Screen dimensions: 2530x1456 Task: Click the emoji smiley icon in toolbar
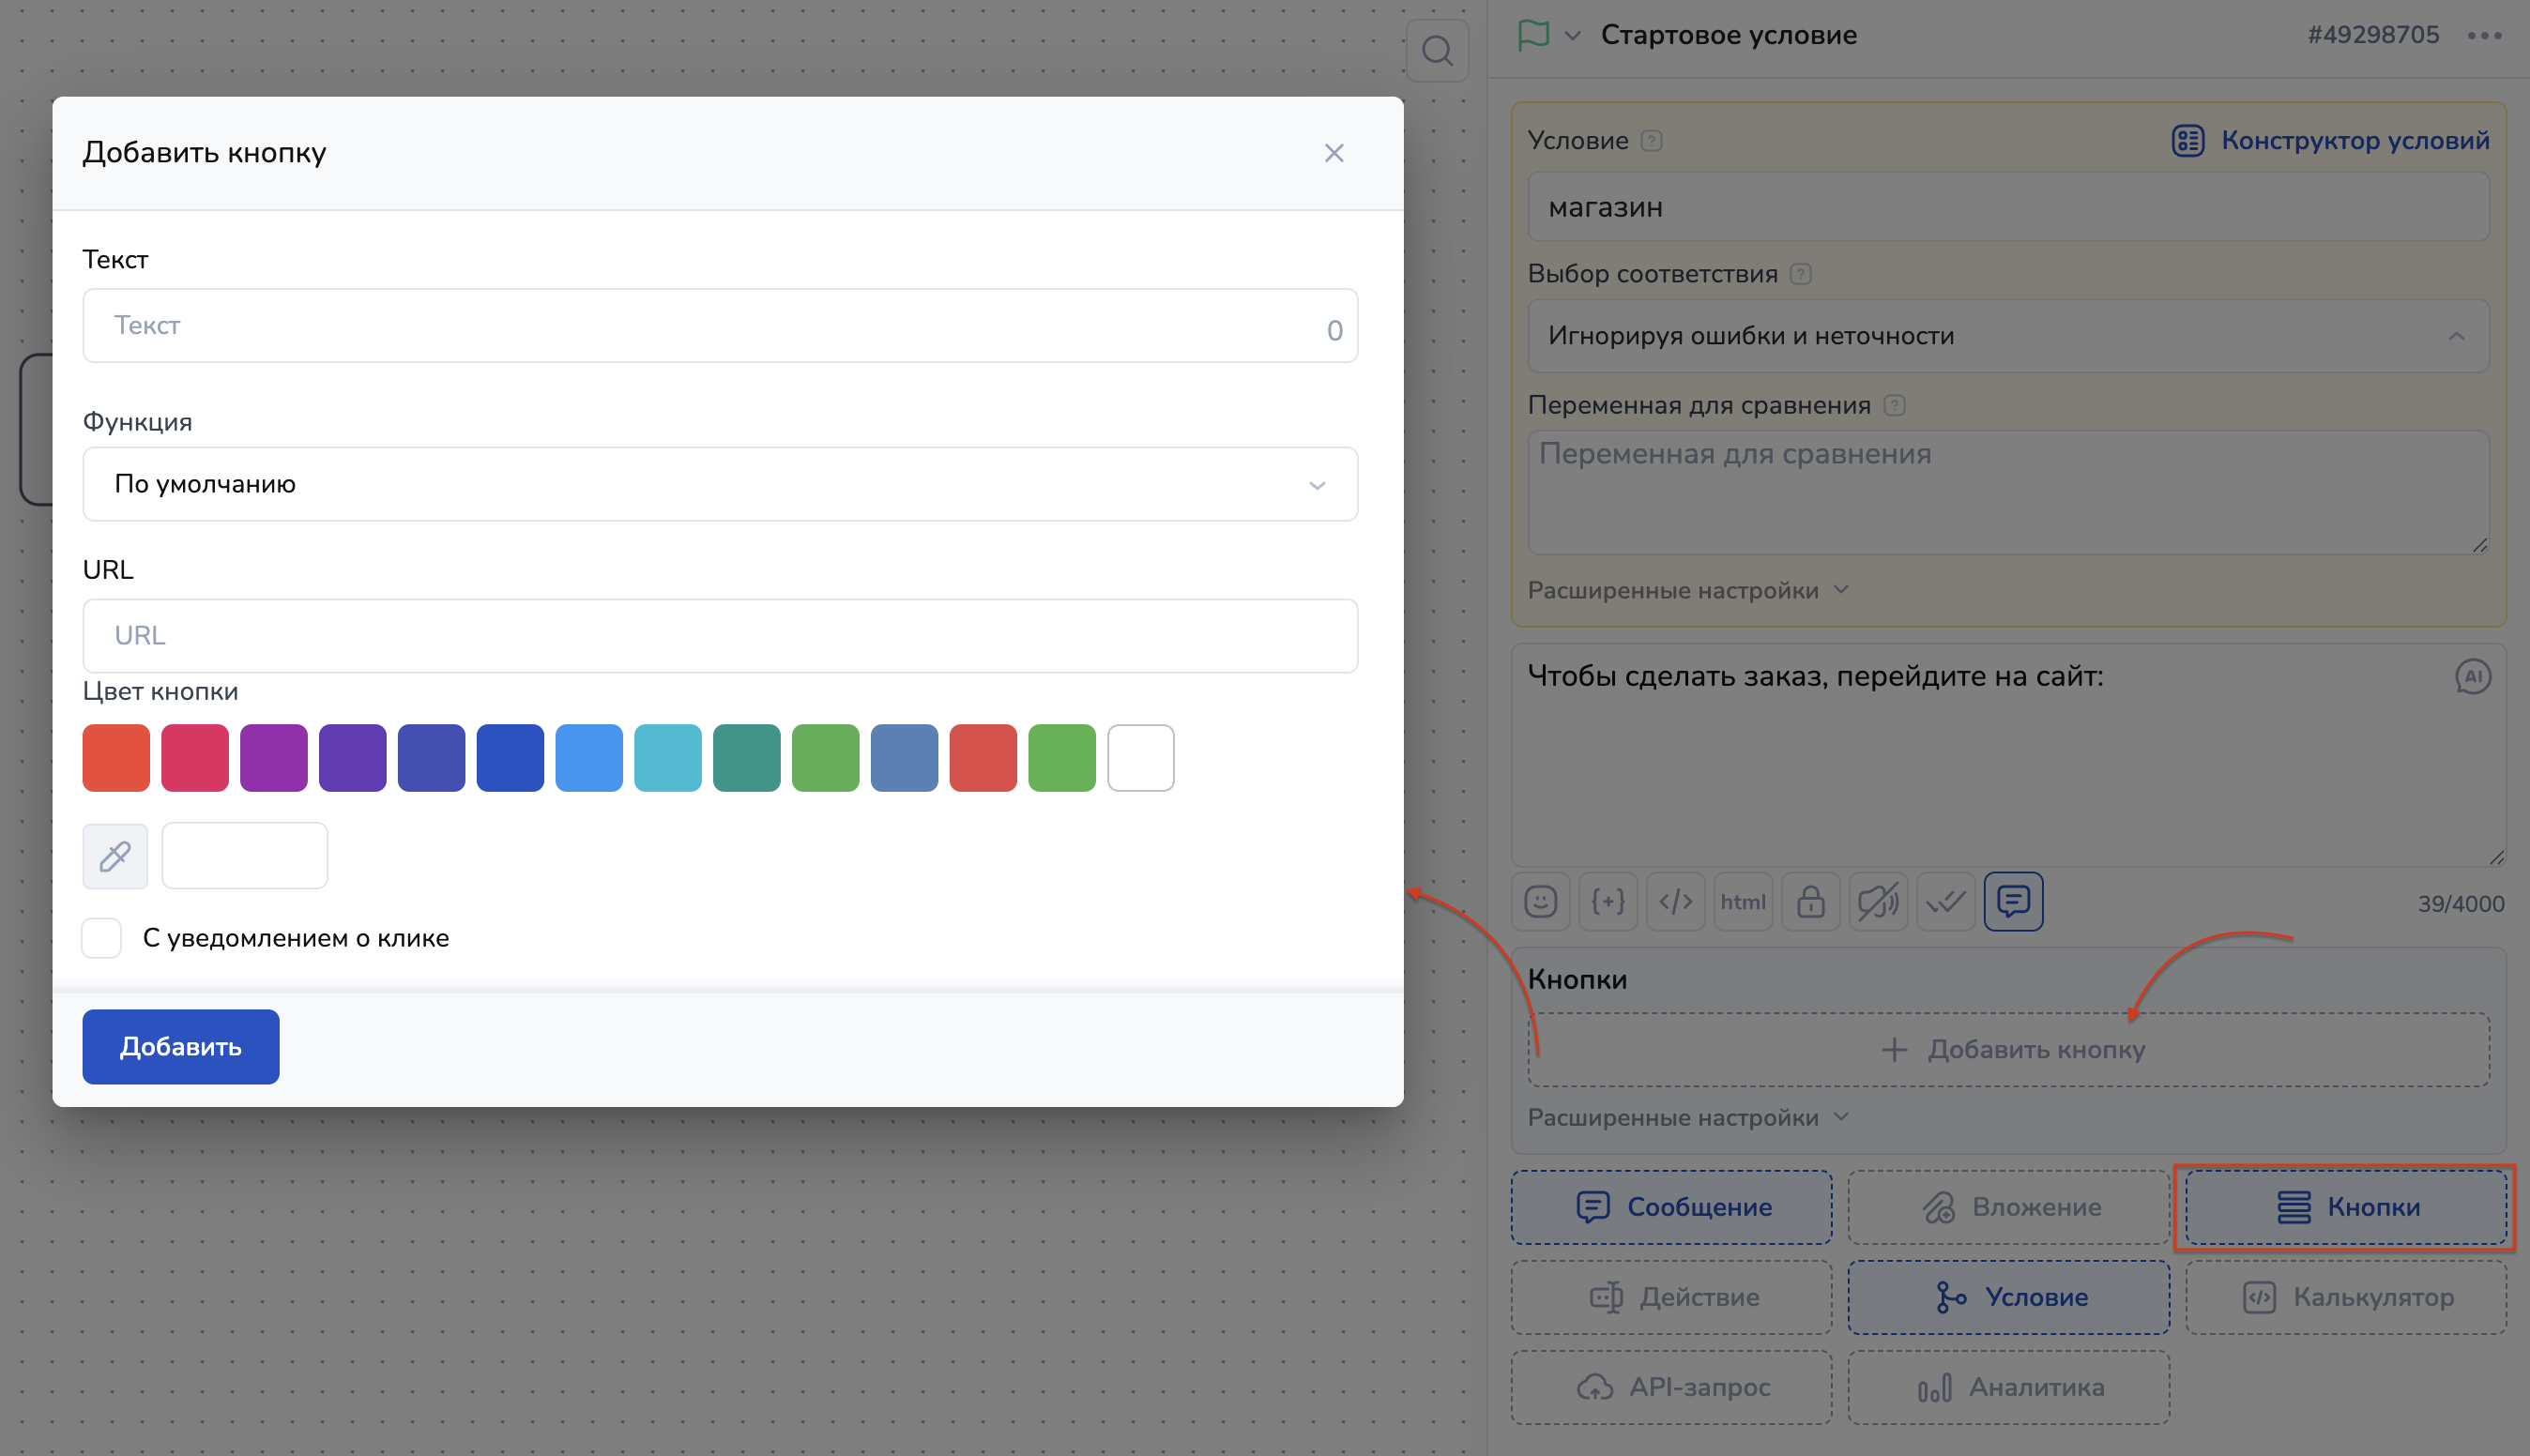coord(1540,902)
